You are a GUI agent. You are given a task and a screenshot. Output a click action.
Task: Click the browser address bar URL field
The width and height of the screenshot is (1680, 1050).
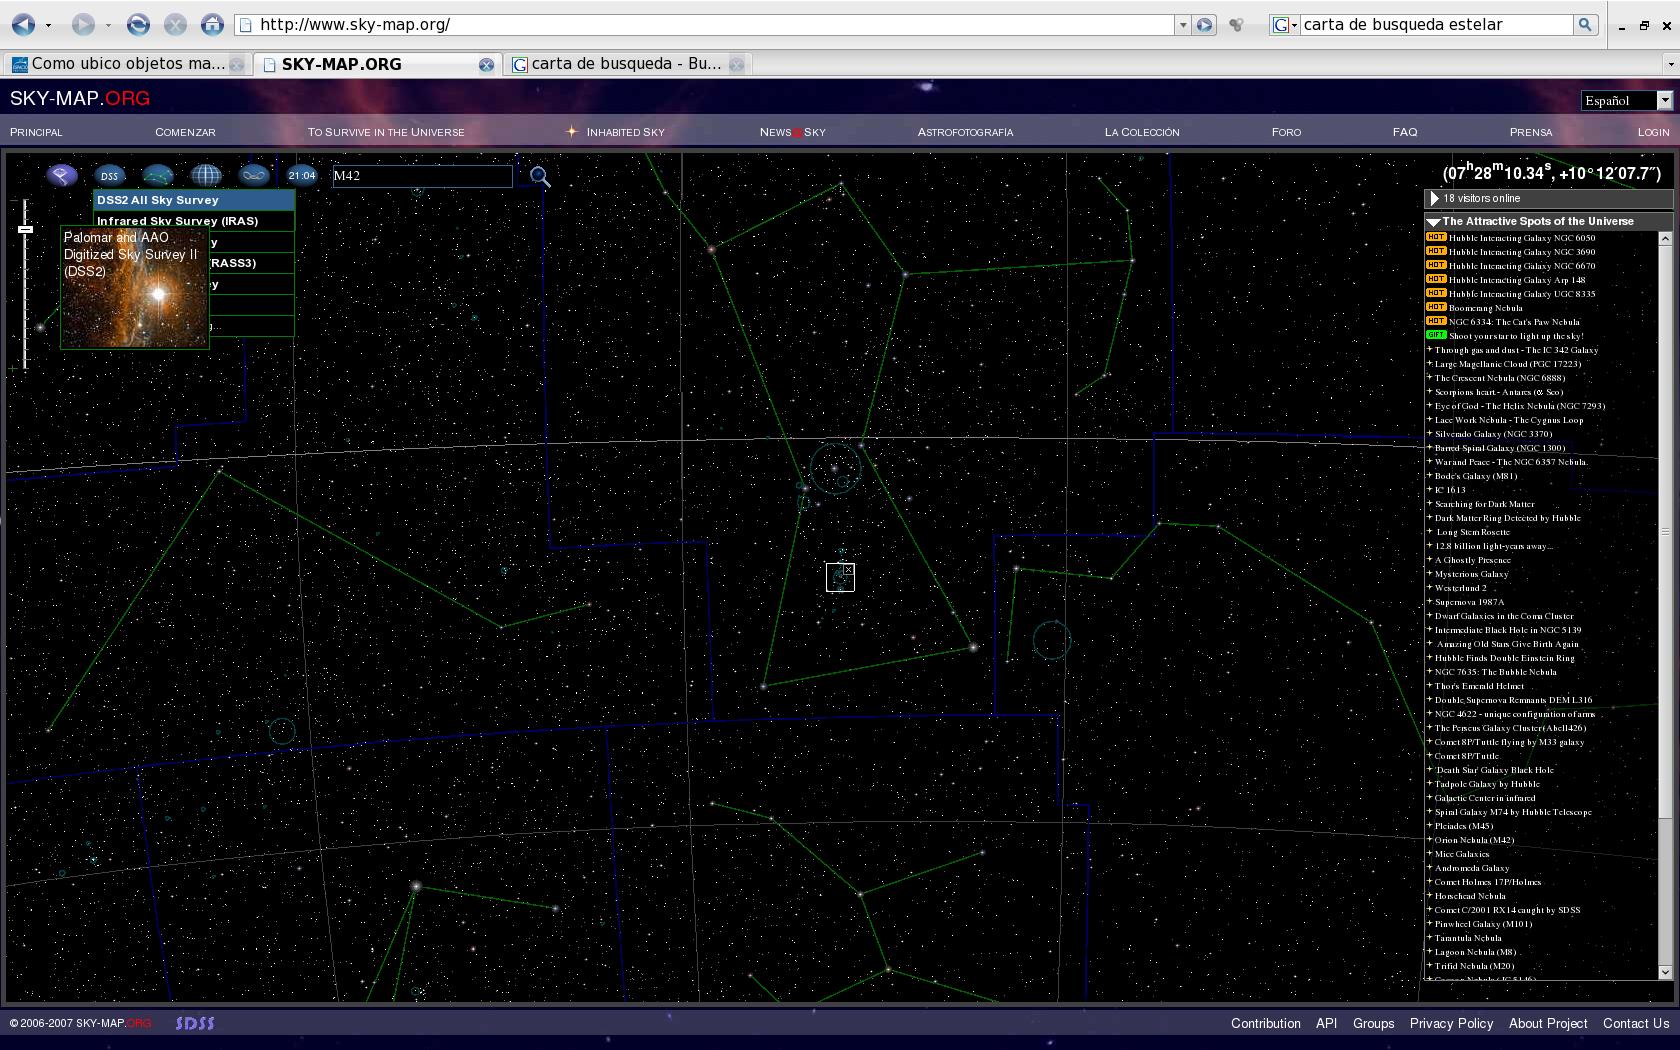pos(706,25)
